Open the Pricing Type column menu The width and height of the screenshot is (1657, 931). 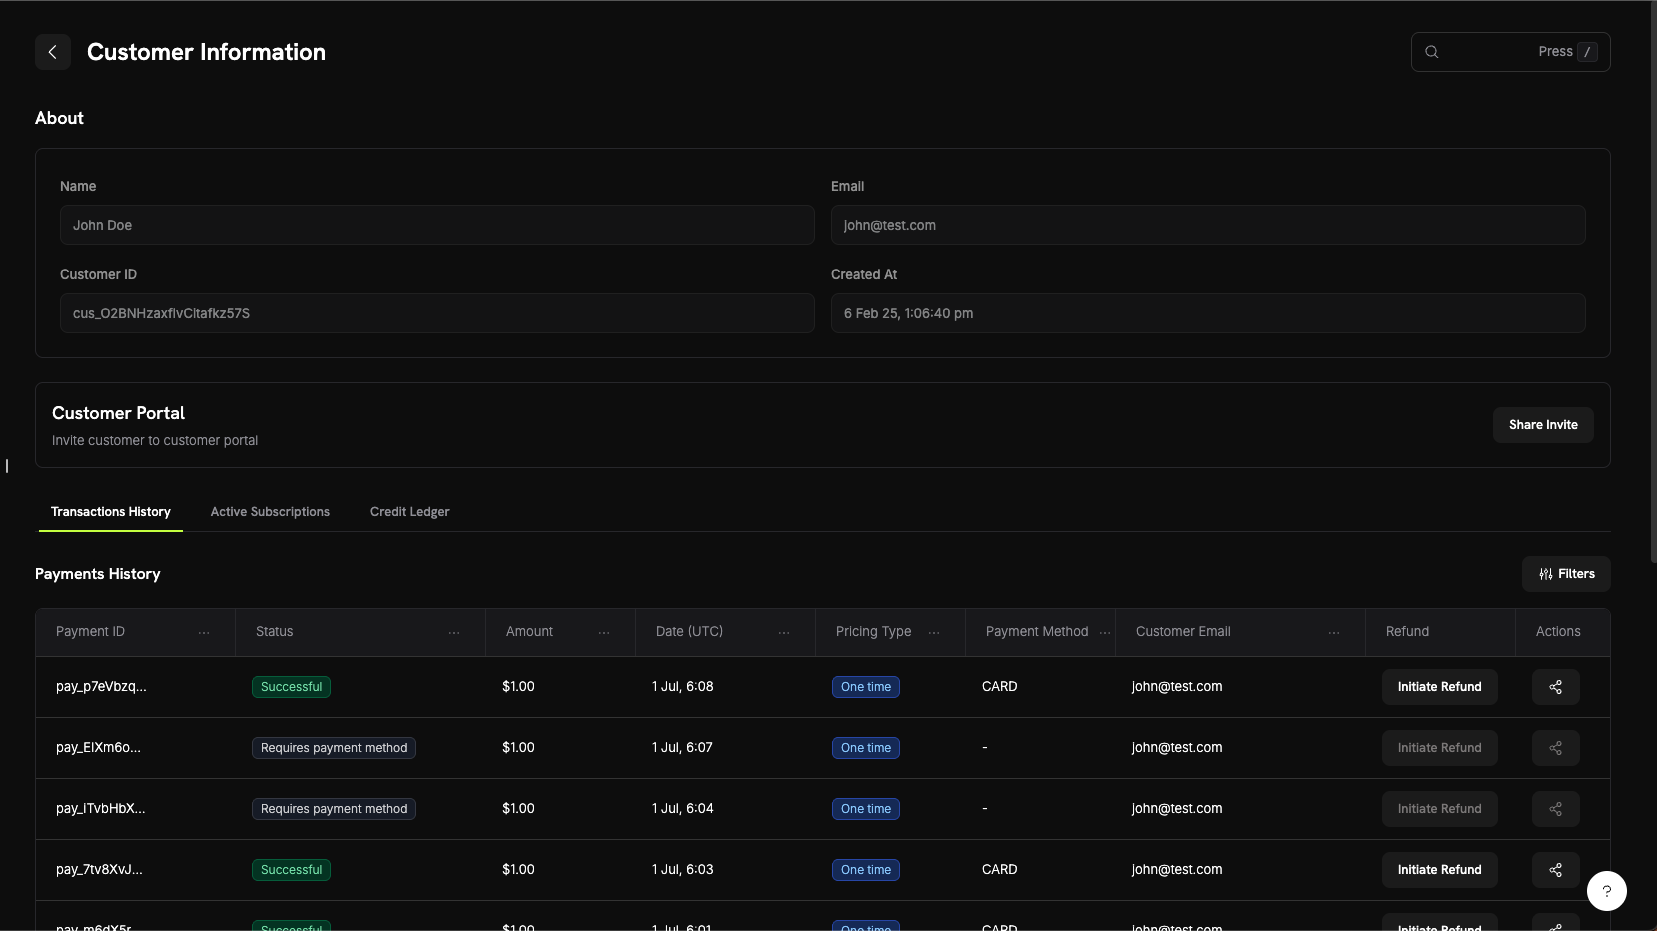coord(933,632)
